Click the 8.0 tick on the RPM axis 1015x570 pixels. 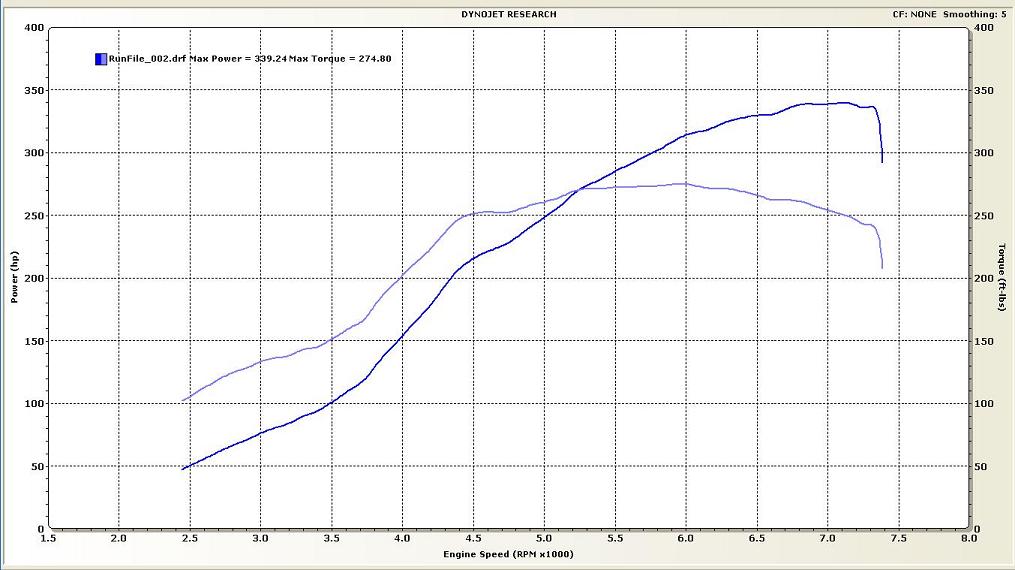(x=968, y=538)
